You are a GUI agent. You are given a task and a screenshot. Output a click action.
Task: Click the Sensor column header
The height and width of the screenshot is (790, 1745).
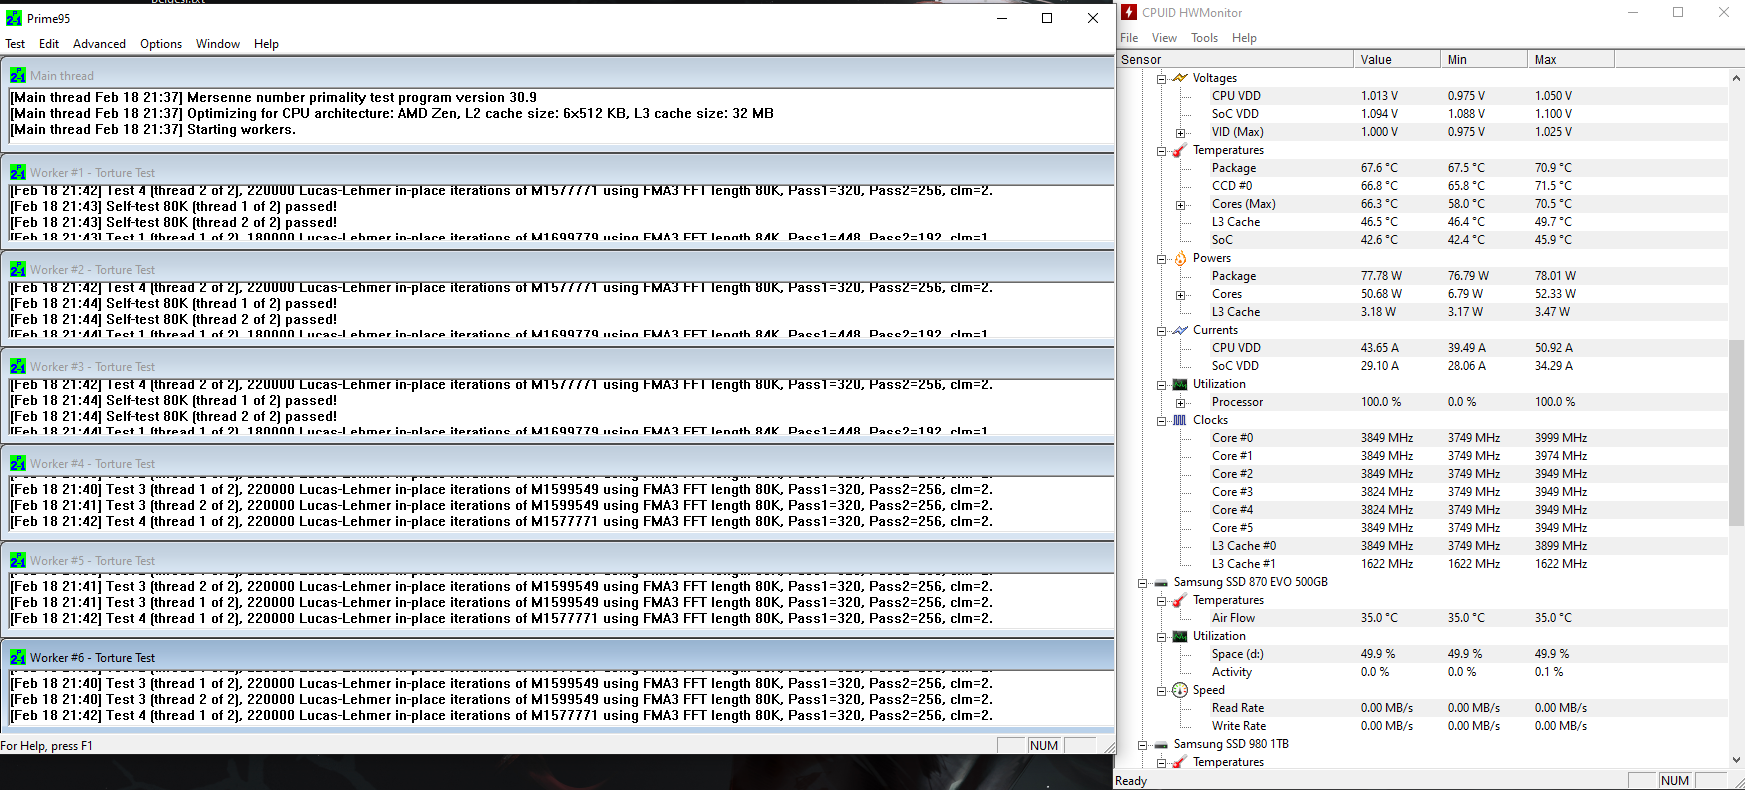tap(1235, 59)
